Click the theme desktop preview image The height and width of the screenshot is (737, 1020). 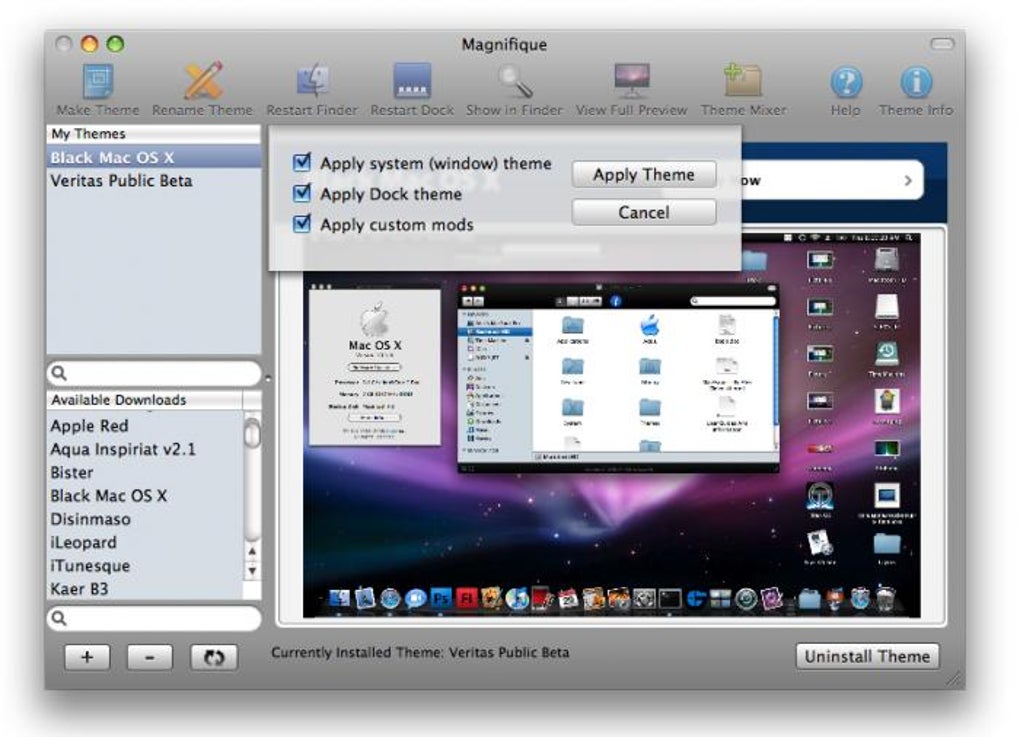tap(611, 426)
